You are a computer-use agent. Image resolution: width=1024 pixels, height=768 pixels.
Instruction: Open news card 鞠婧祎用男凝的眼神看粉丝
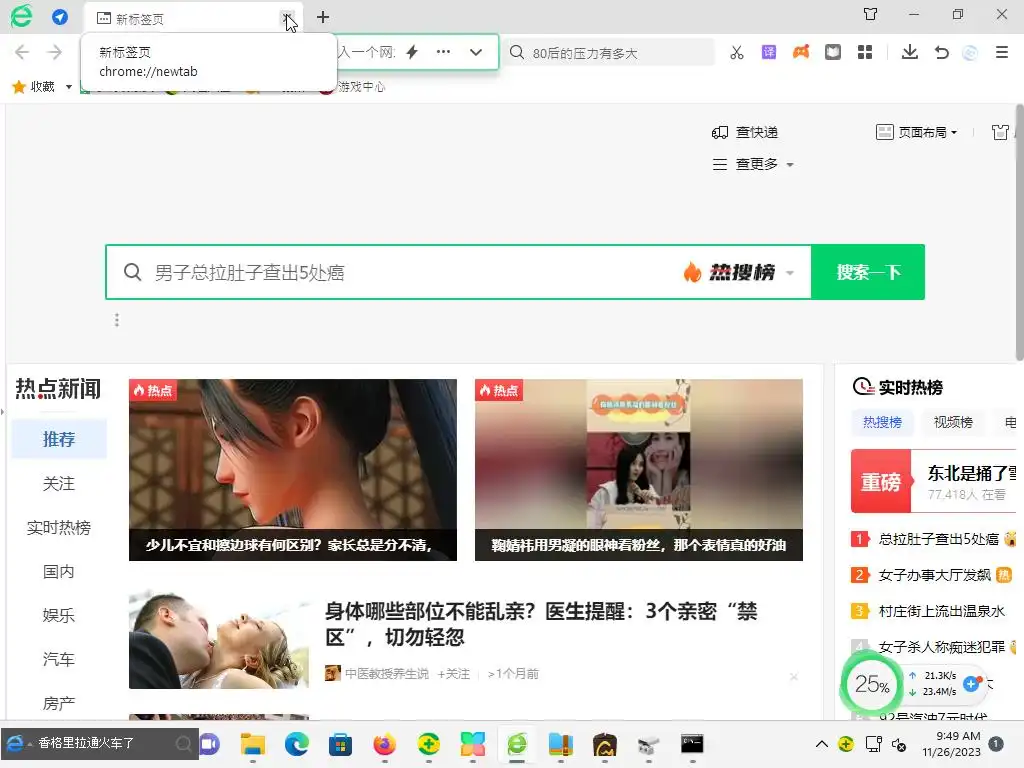coord(639,470)
